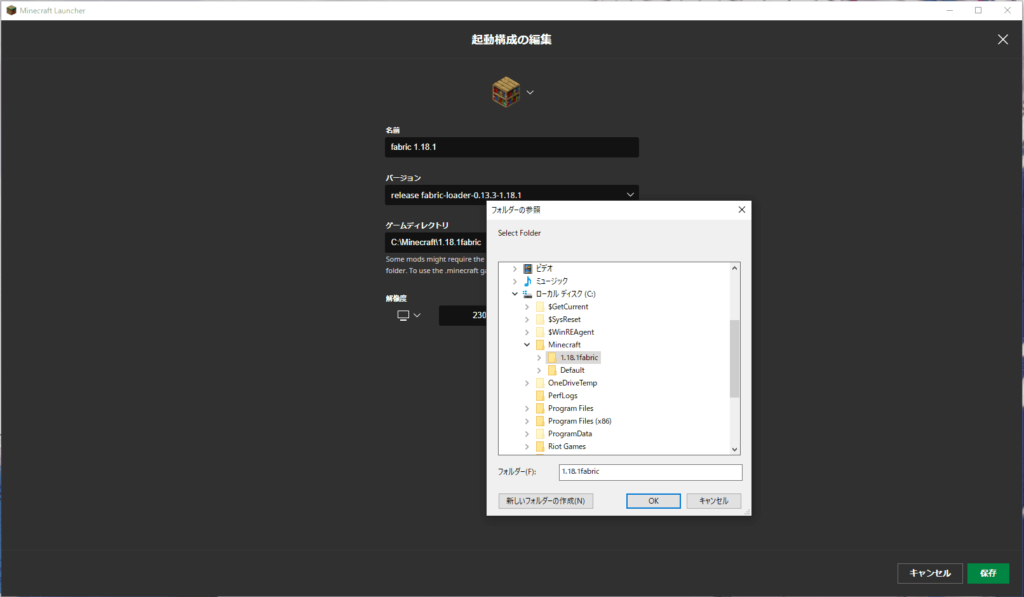The height and width of the screenshot is (597, 1024).
Task: Click the 1.18.1fabric folder icon
Action: [552, 358]
